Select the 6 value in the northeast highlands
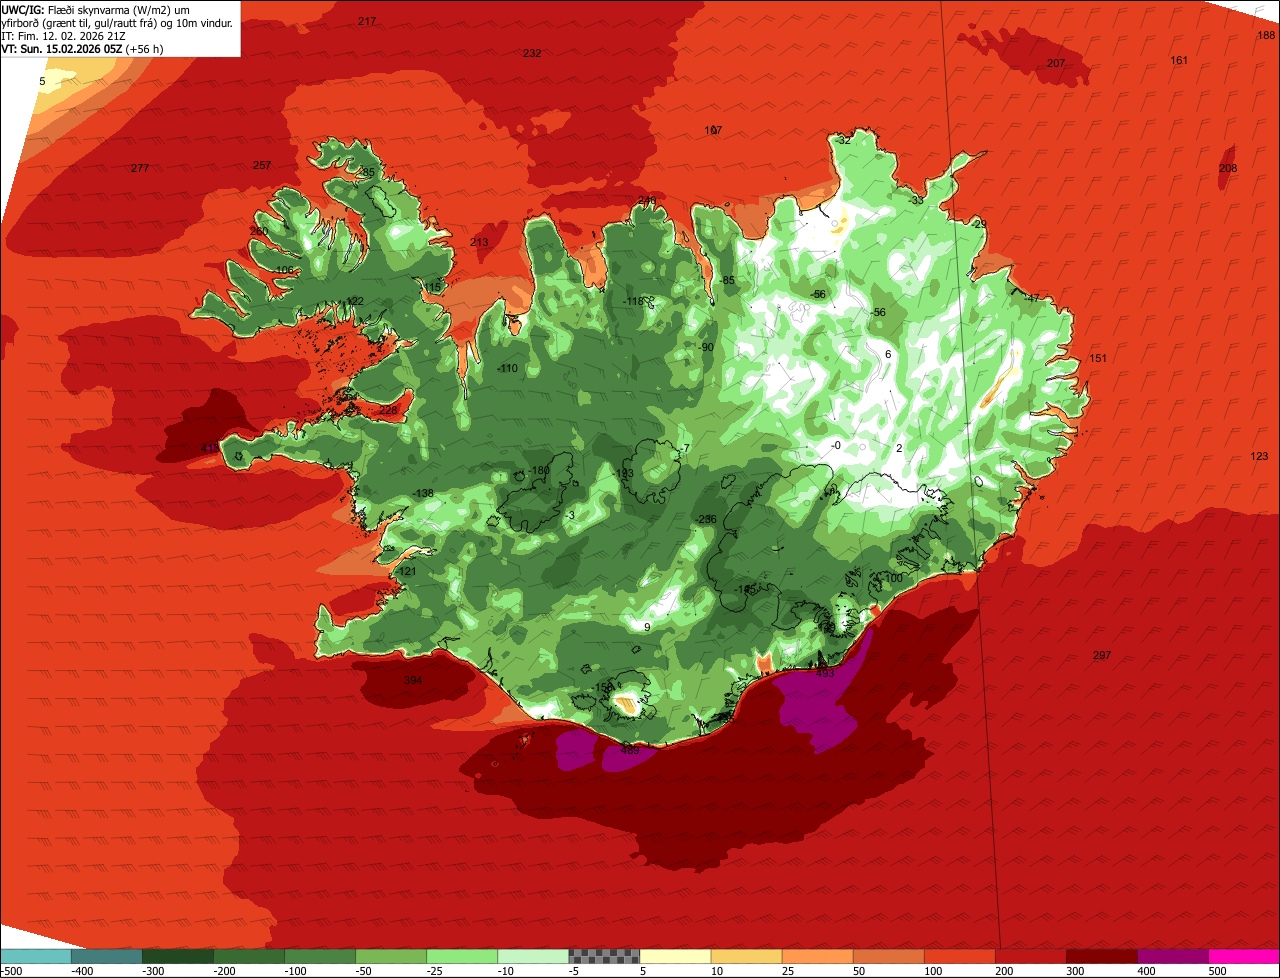The width and height of the screenshot is (1280, 978). coord(888,354)
